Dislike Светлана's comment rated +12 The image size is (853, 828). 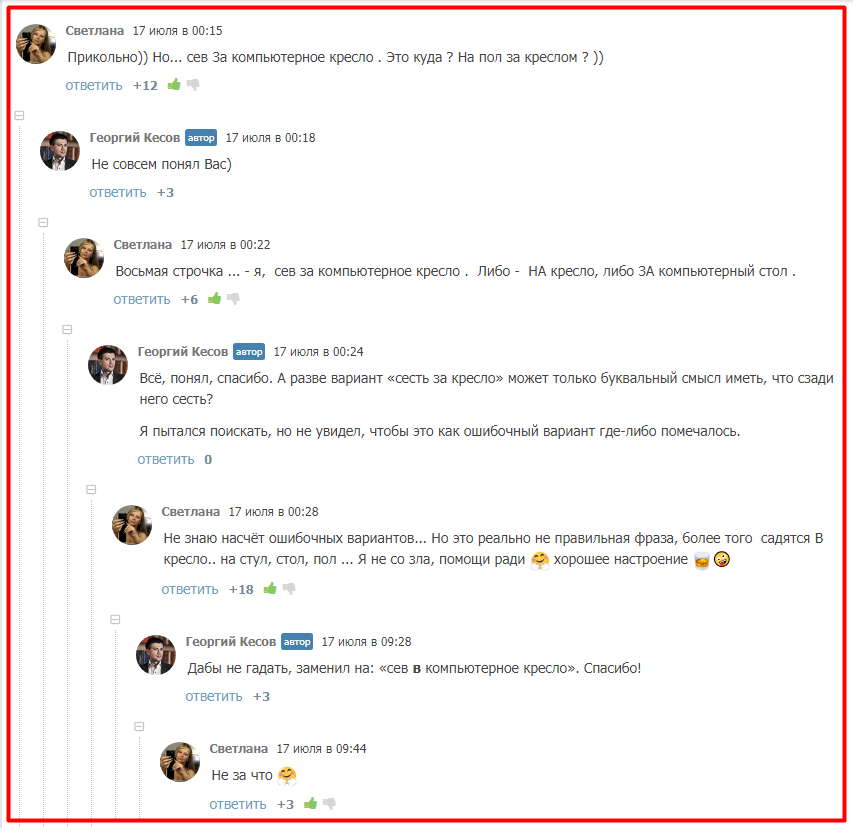[193, 85]
